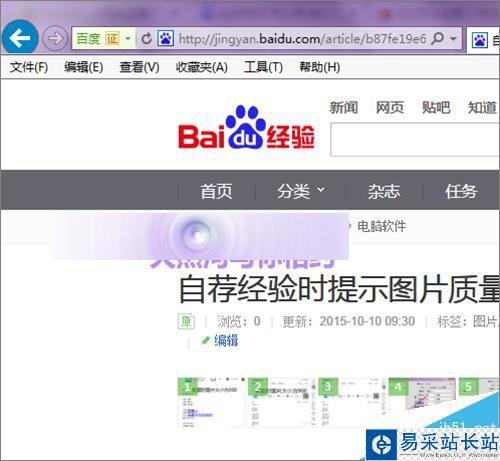Go to 杂志 in navigation bar
This screenshot has height=461, width=500.
pos(384,191)
